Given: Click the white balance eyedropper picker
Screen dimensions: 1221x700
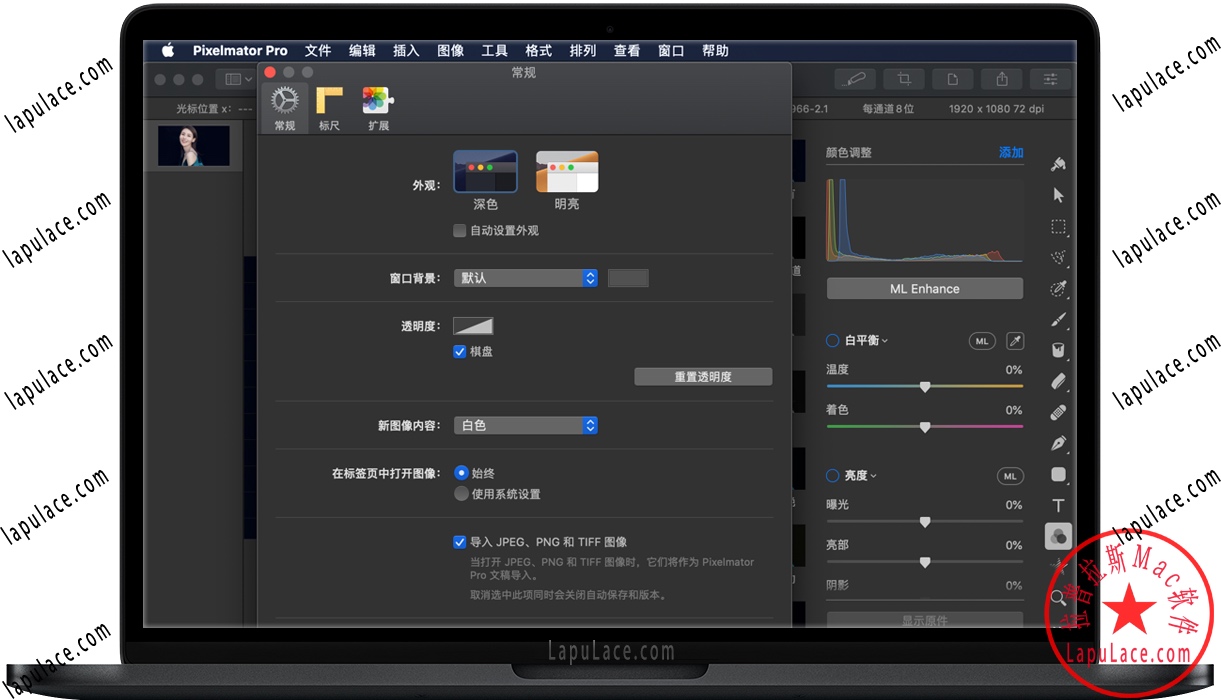Looking at the screenshot, I should [x=1014, y=341].
